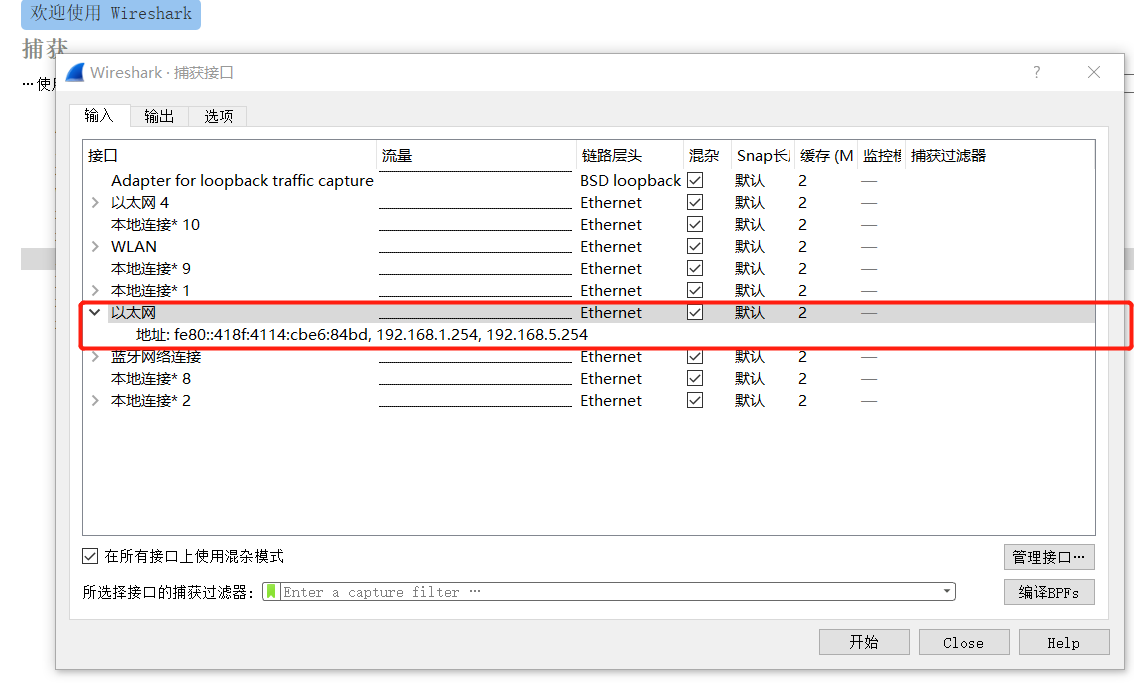This screenshot has width=1134, height=696.
Task: Toggle promiscuous checkbox for 以太网 4 row
Action: (695, 202)
